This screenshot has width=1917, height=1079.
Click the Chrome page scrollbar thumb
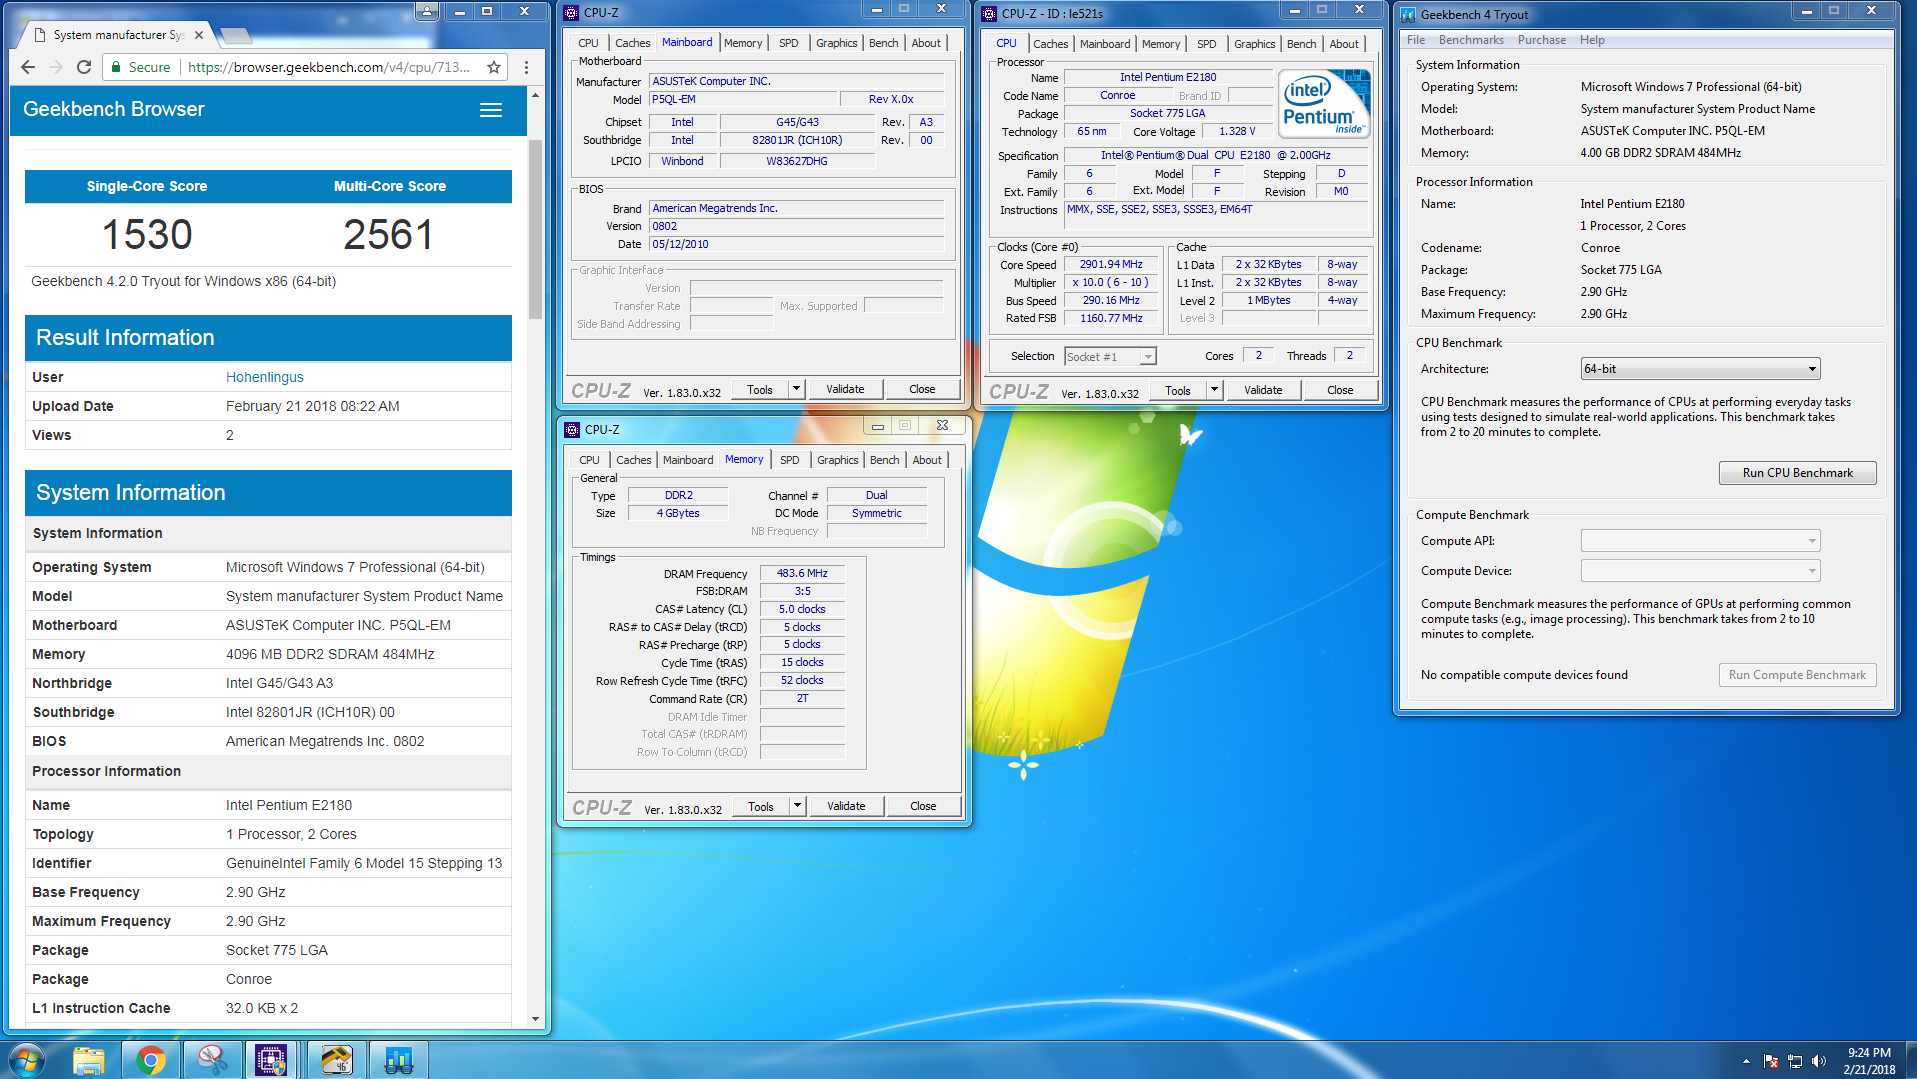(536, 230)
